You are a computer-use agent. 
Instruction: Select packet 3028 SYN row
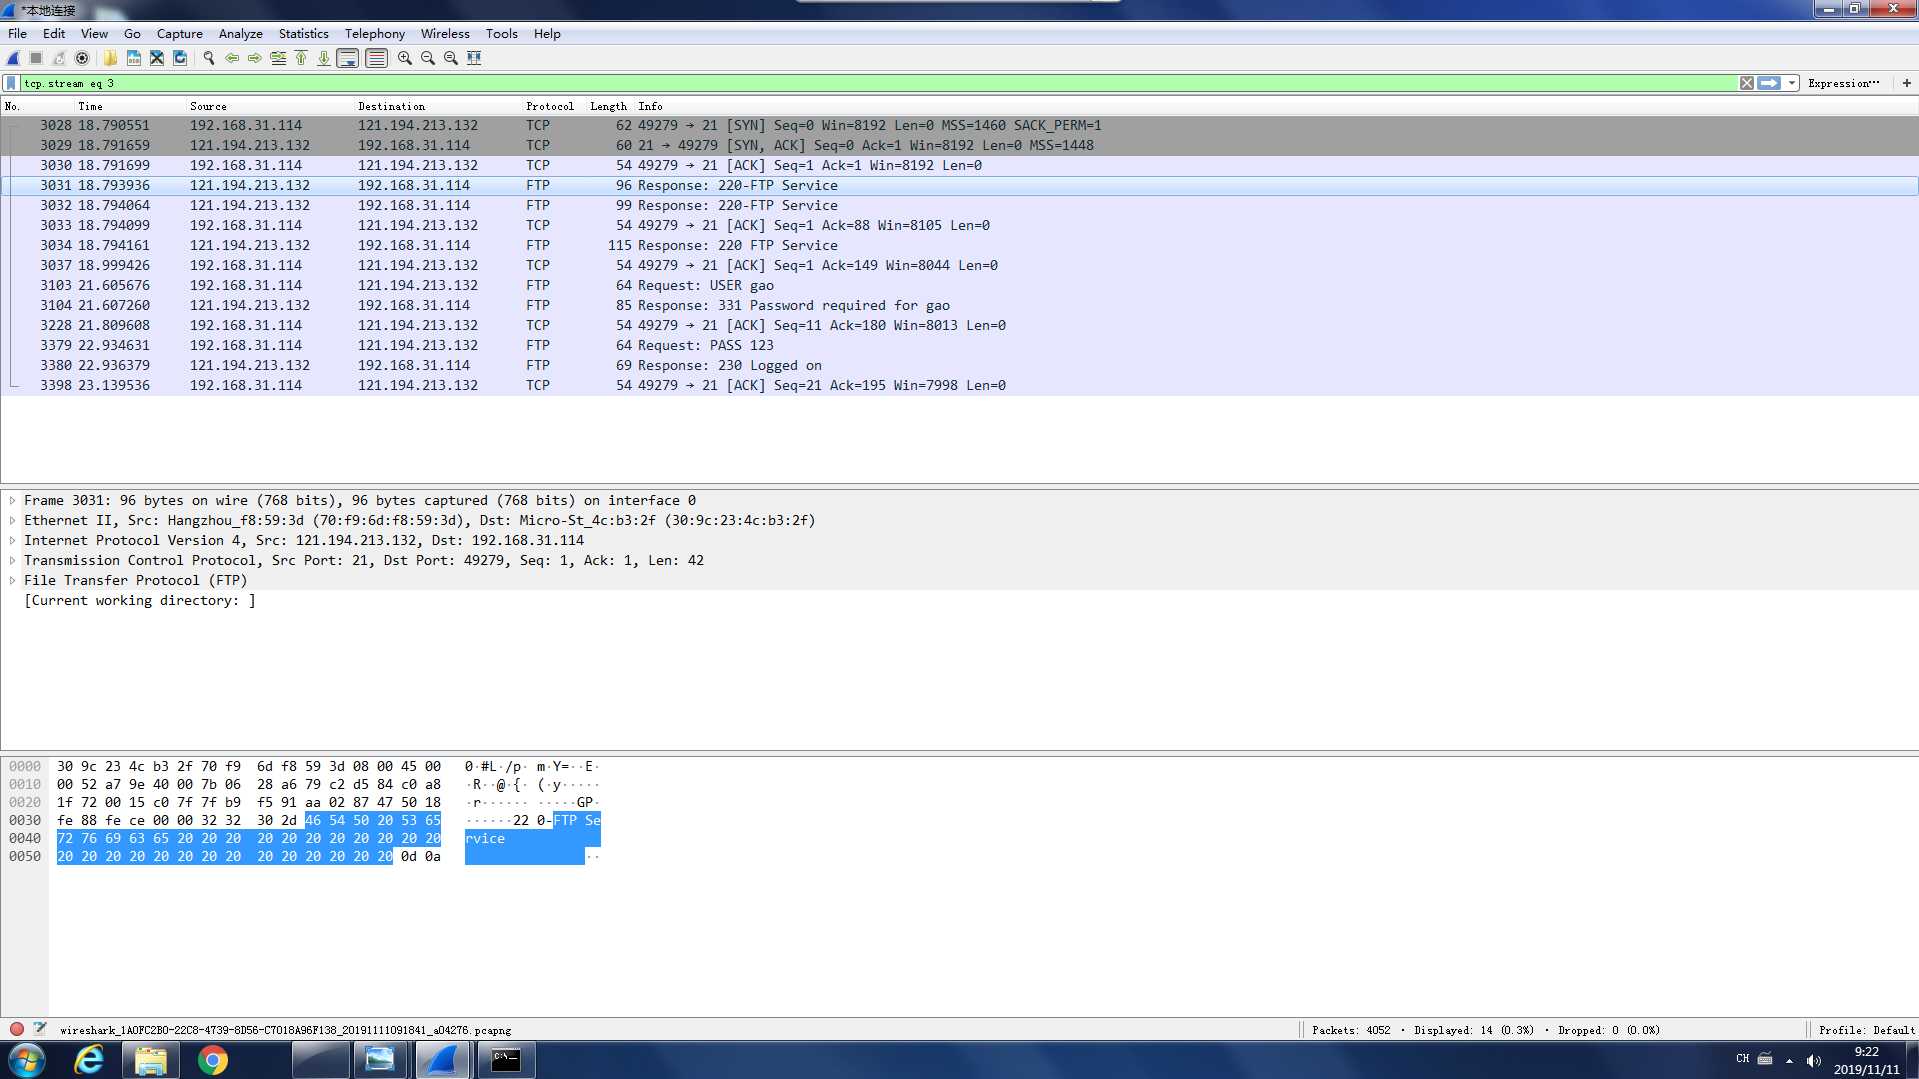click(960, 125)
